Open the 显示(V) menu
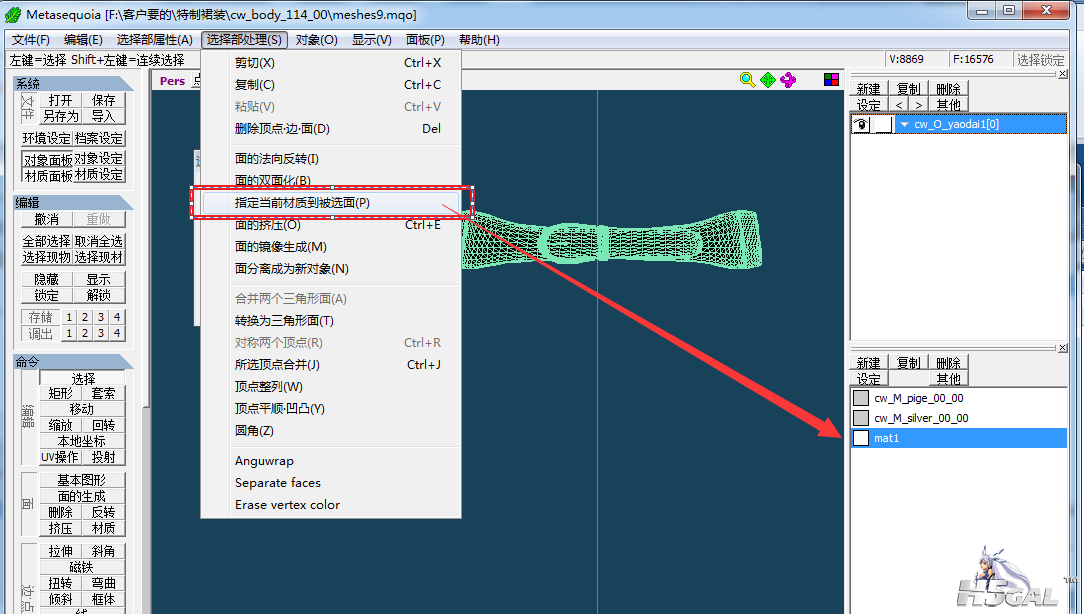1084x614 pixels. 371,40
